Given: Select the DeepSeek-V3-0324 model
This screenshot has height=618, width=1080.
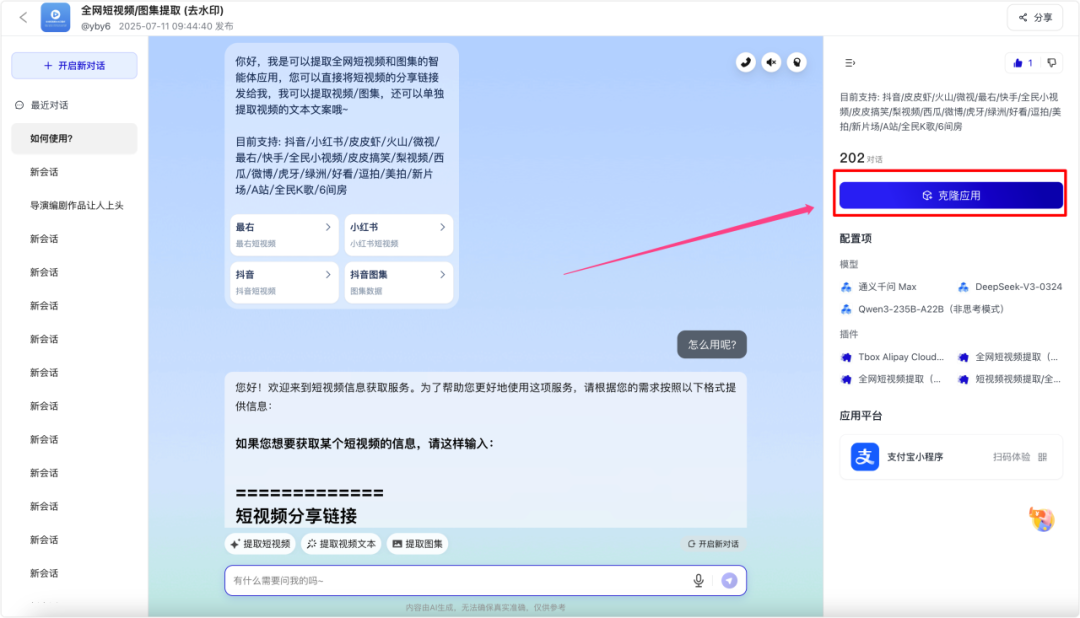Looking at the screenshot, I should (1010, 287).
